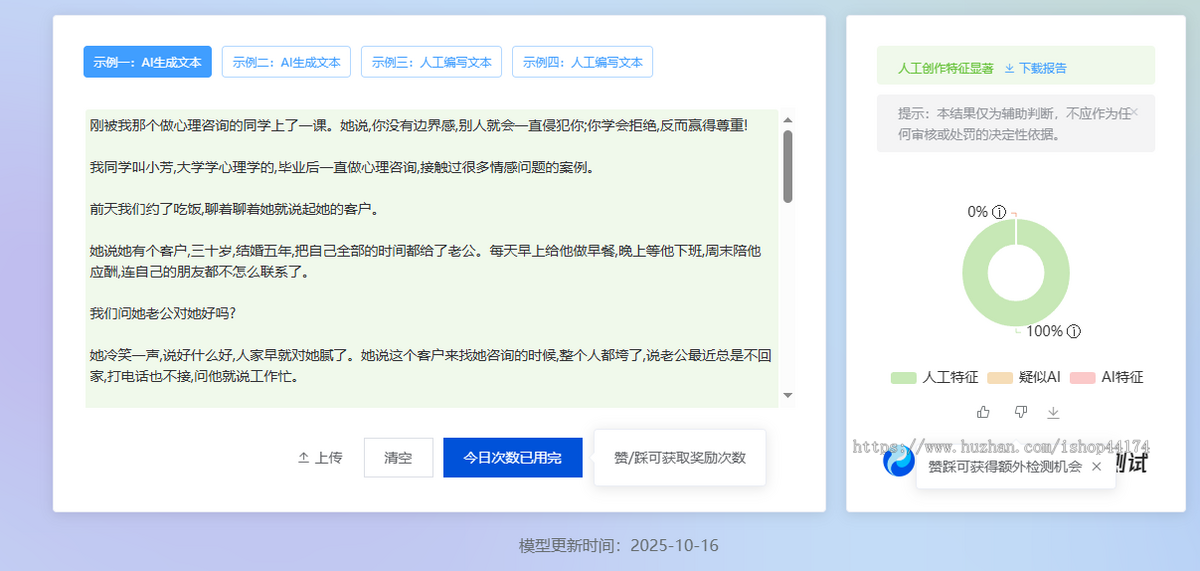The image size is (1200, 571).
Task: Click the info icon next to 100%
Action: [1074, 331]
